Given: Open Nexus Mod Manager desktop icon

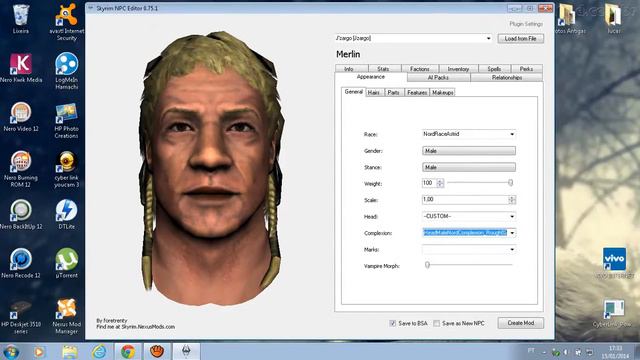Looking at the screenshot, I should pyautogui.click(x=67, y=317).
